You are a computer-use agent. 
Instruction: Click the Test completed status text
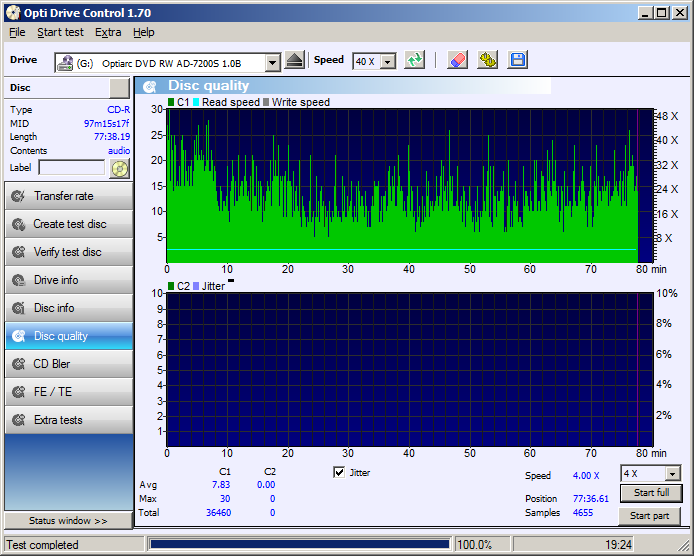pyautogui.click(x=42, y=545)
